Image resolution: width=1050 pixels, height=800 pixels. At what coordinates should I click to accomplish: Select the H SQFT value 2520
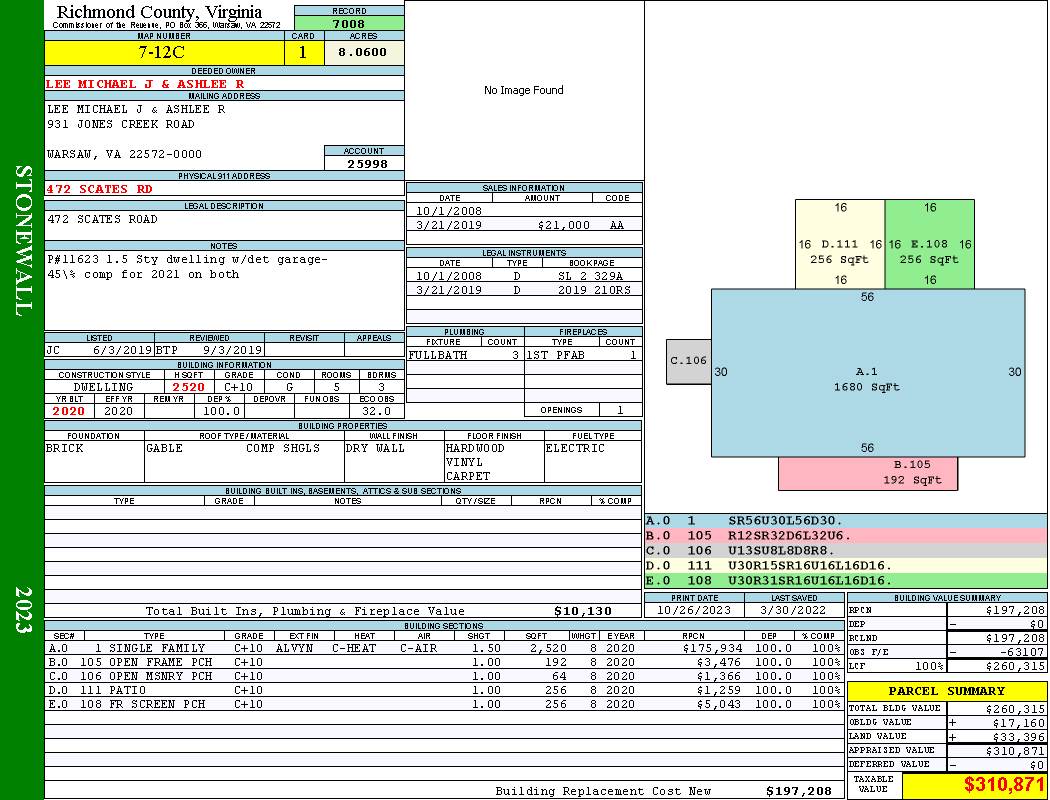coord(188,387)
